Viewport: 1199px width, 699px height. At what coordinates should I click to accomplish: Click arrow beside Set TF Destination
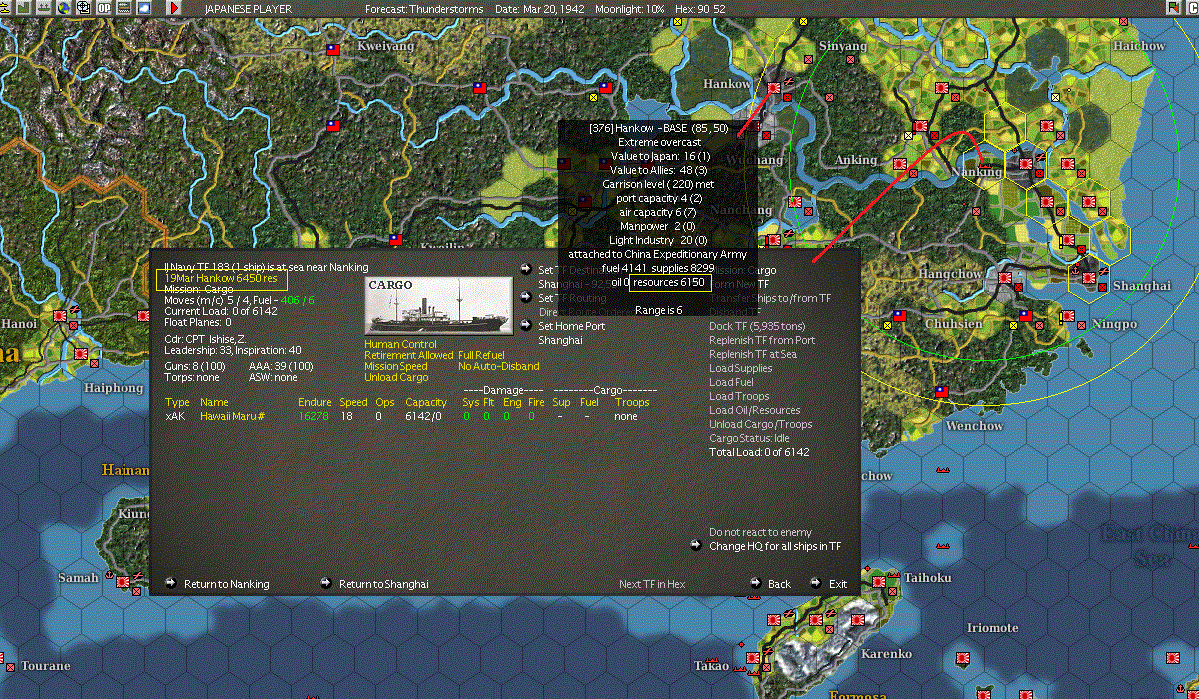(x=525, y=269)
